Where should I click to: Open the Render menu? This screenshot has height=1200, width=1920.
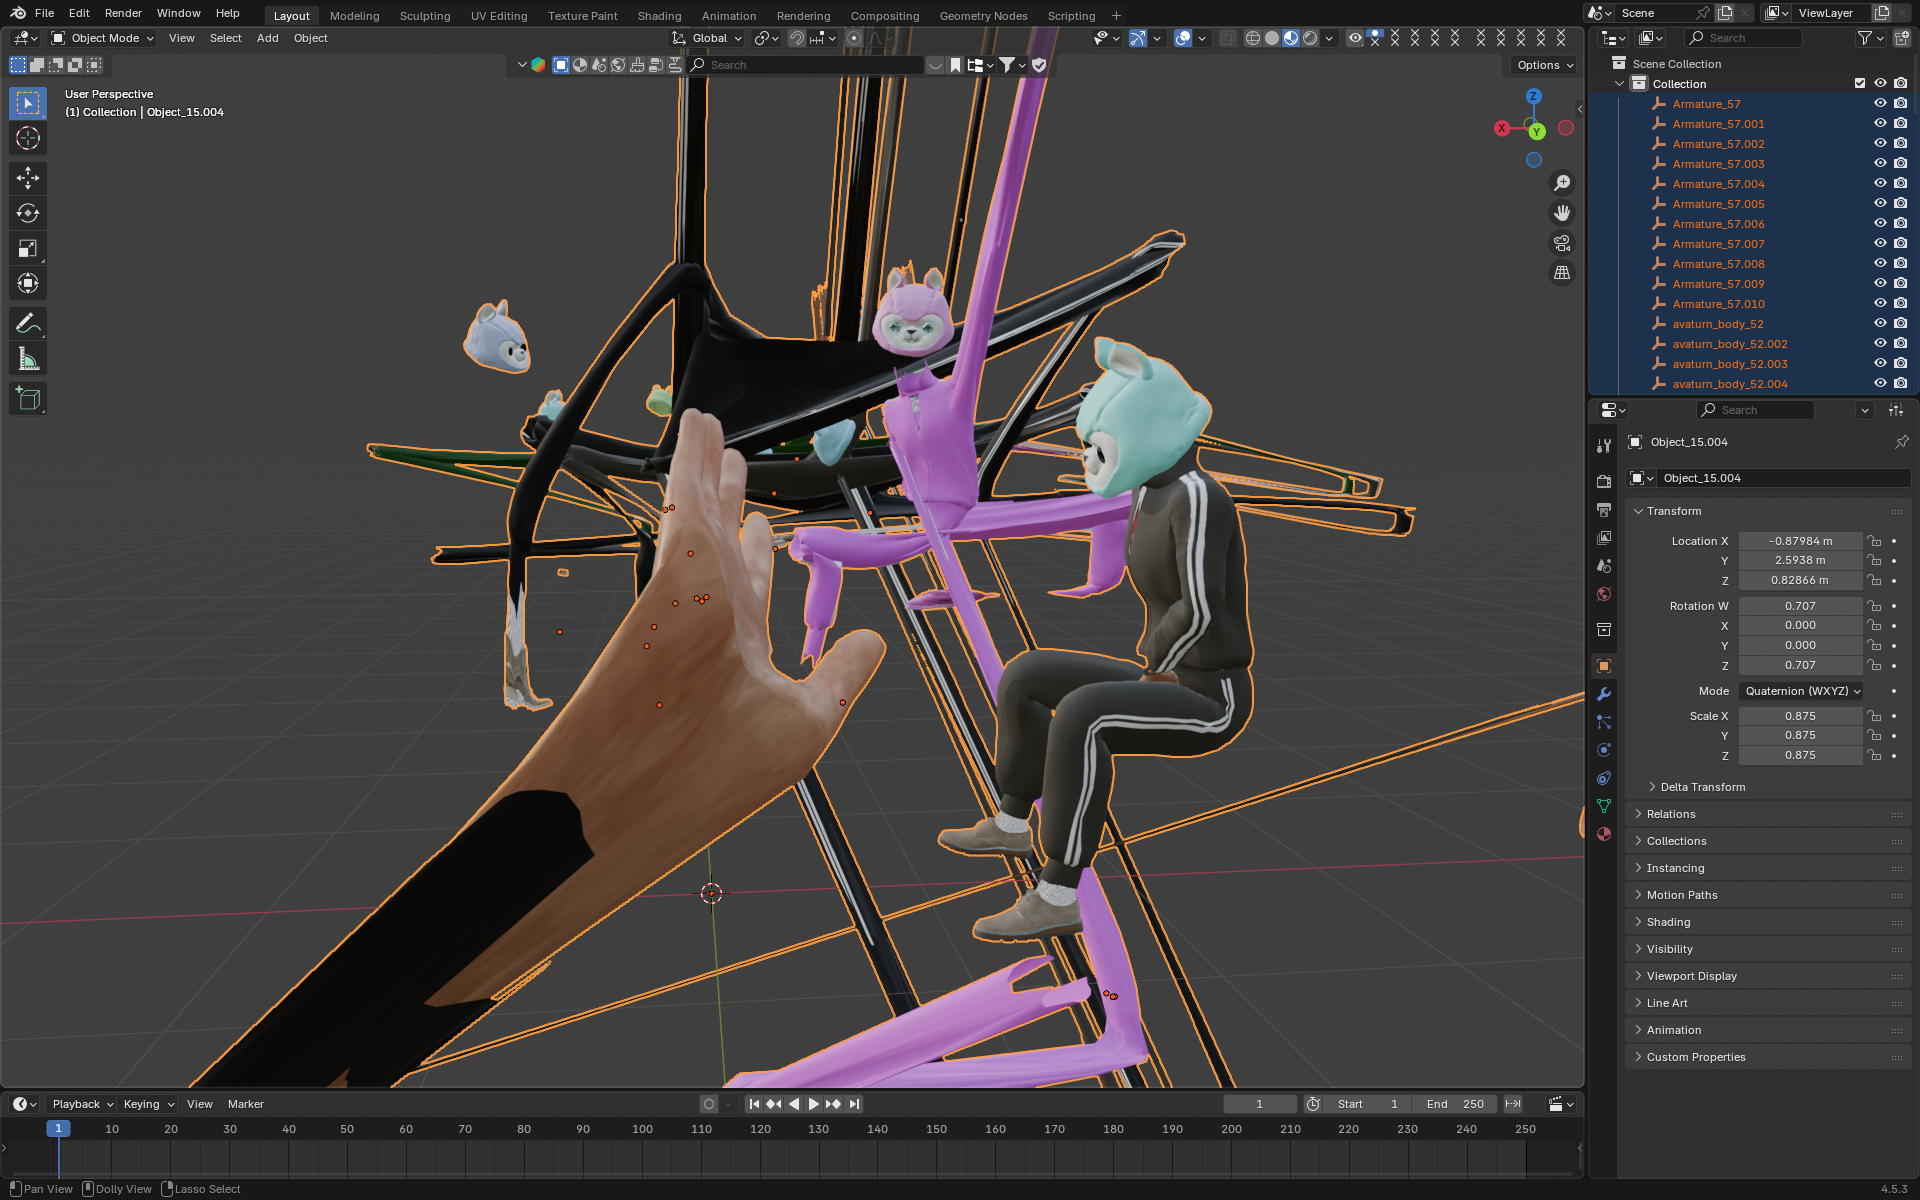(123, 13)
